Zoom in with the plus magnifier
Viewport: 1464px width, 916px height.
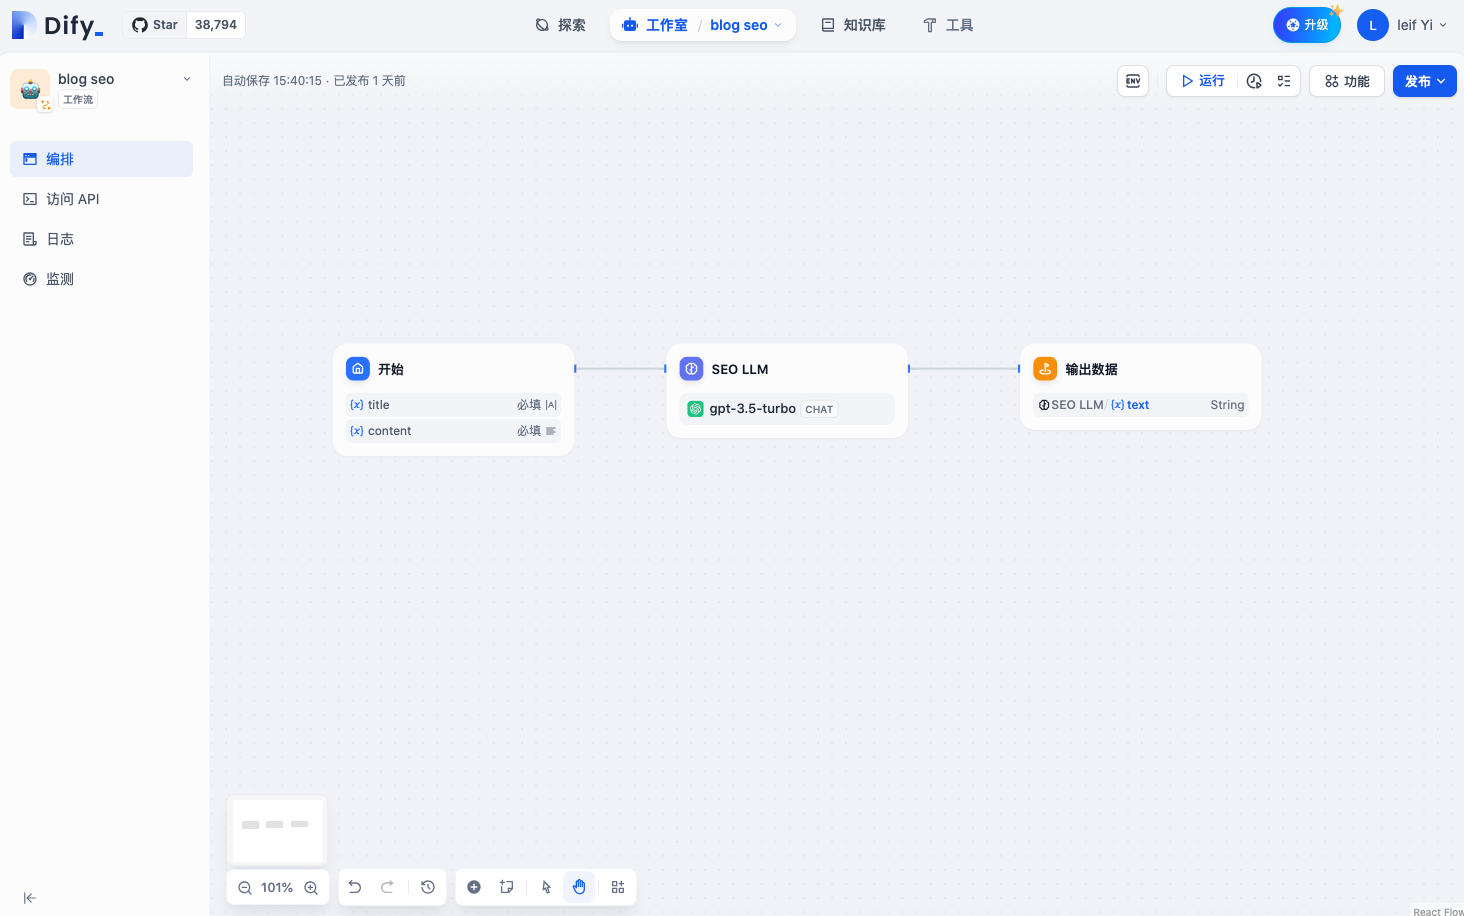[x=311, y=887]
